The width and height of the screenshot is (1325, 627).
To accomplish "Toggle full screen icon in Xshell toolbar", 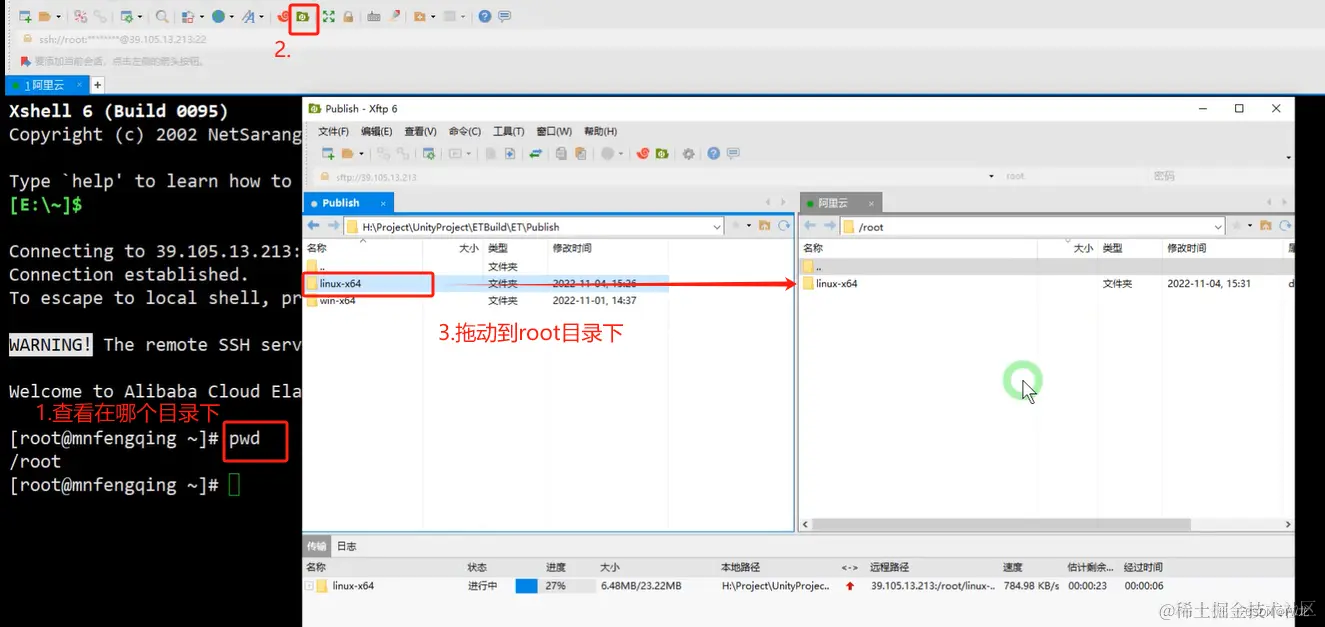I will point(329,17).
